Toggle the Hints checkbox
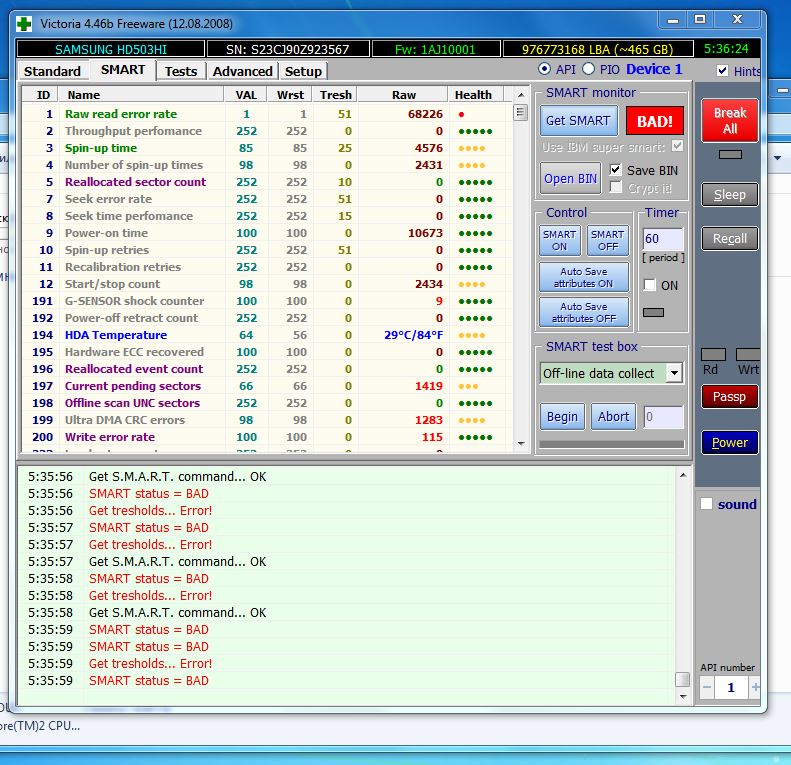The width and height of the screenshot is (791, 765). pos(723,71)
